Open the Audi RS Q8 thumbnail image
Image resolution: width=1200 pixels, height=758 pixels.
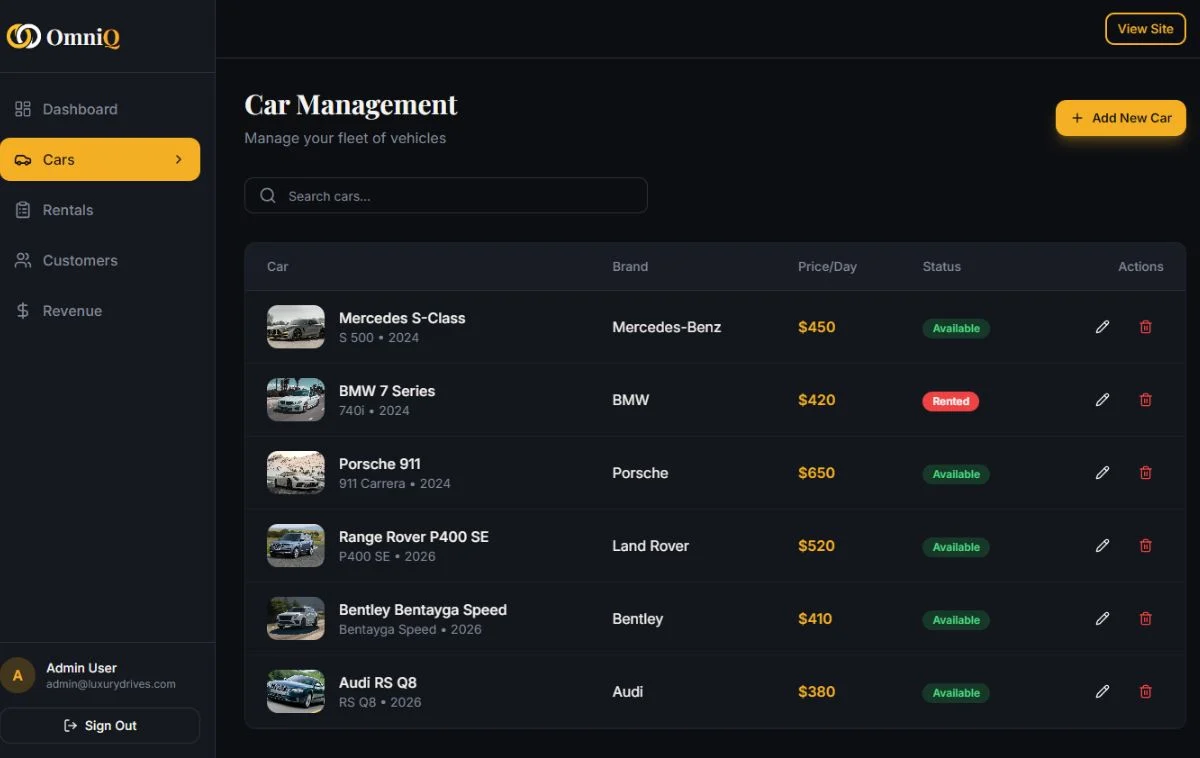click(296, 692)
